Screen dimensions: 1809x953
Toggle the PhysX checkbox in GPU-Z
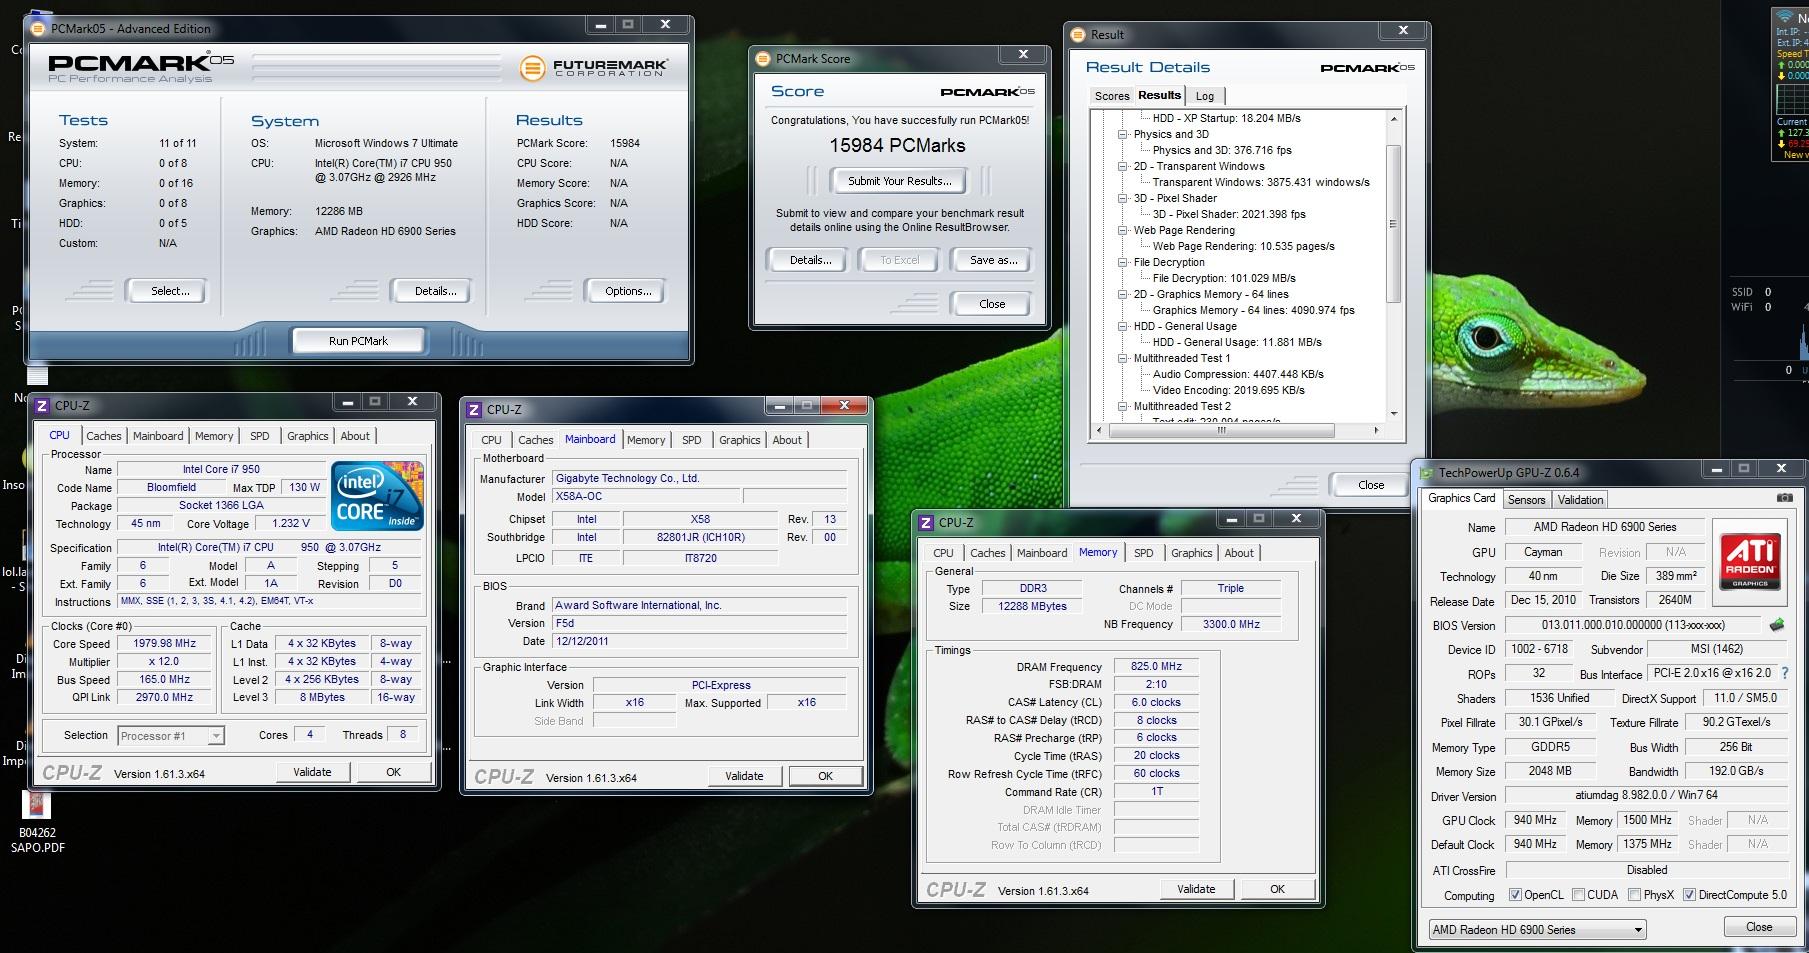click(x=1634, y=895)
